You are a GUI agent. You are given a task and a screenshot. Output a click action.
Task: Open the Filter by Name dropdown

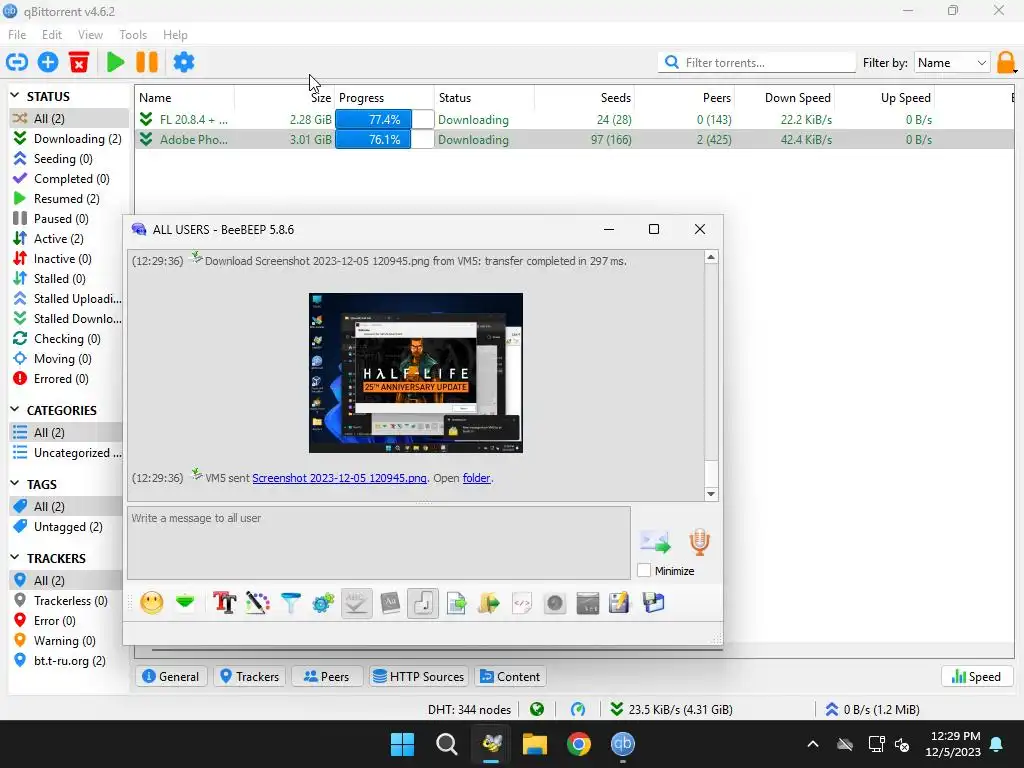click(x=952, y=63)
